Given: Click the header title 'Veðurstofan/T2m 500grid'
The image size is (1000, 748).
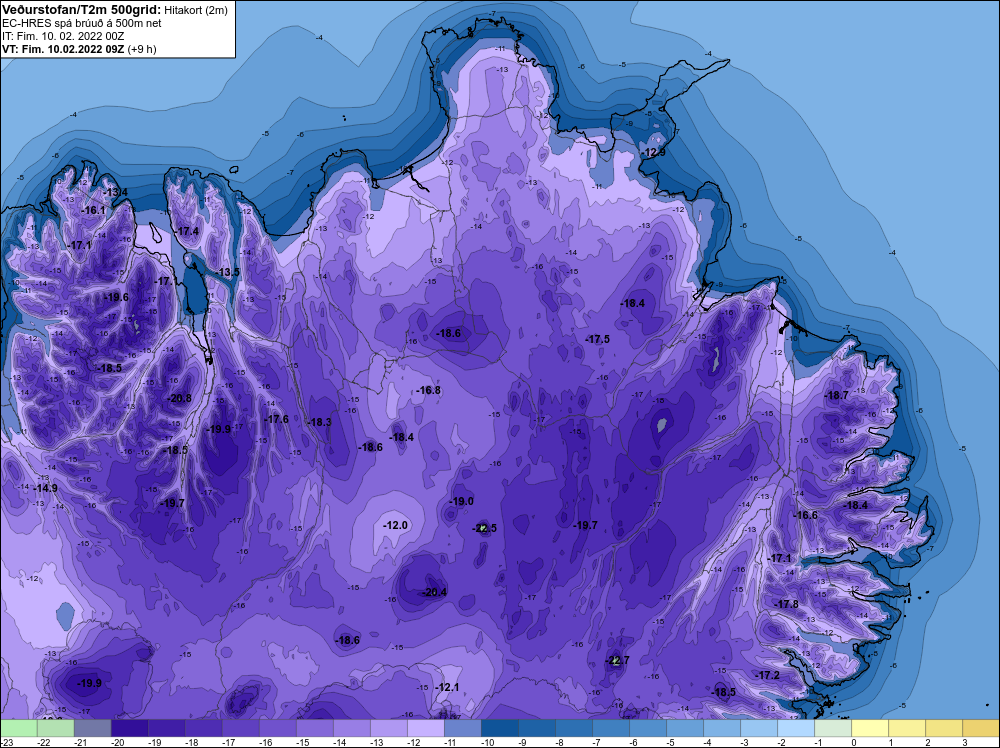Looking at the screenshot, I should tap(82, 10).
